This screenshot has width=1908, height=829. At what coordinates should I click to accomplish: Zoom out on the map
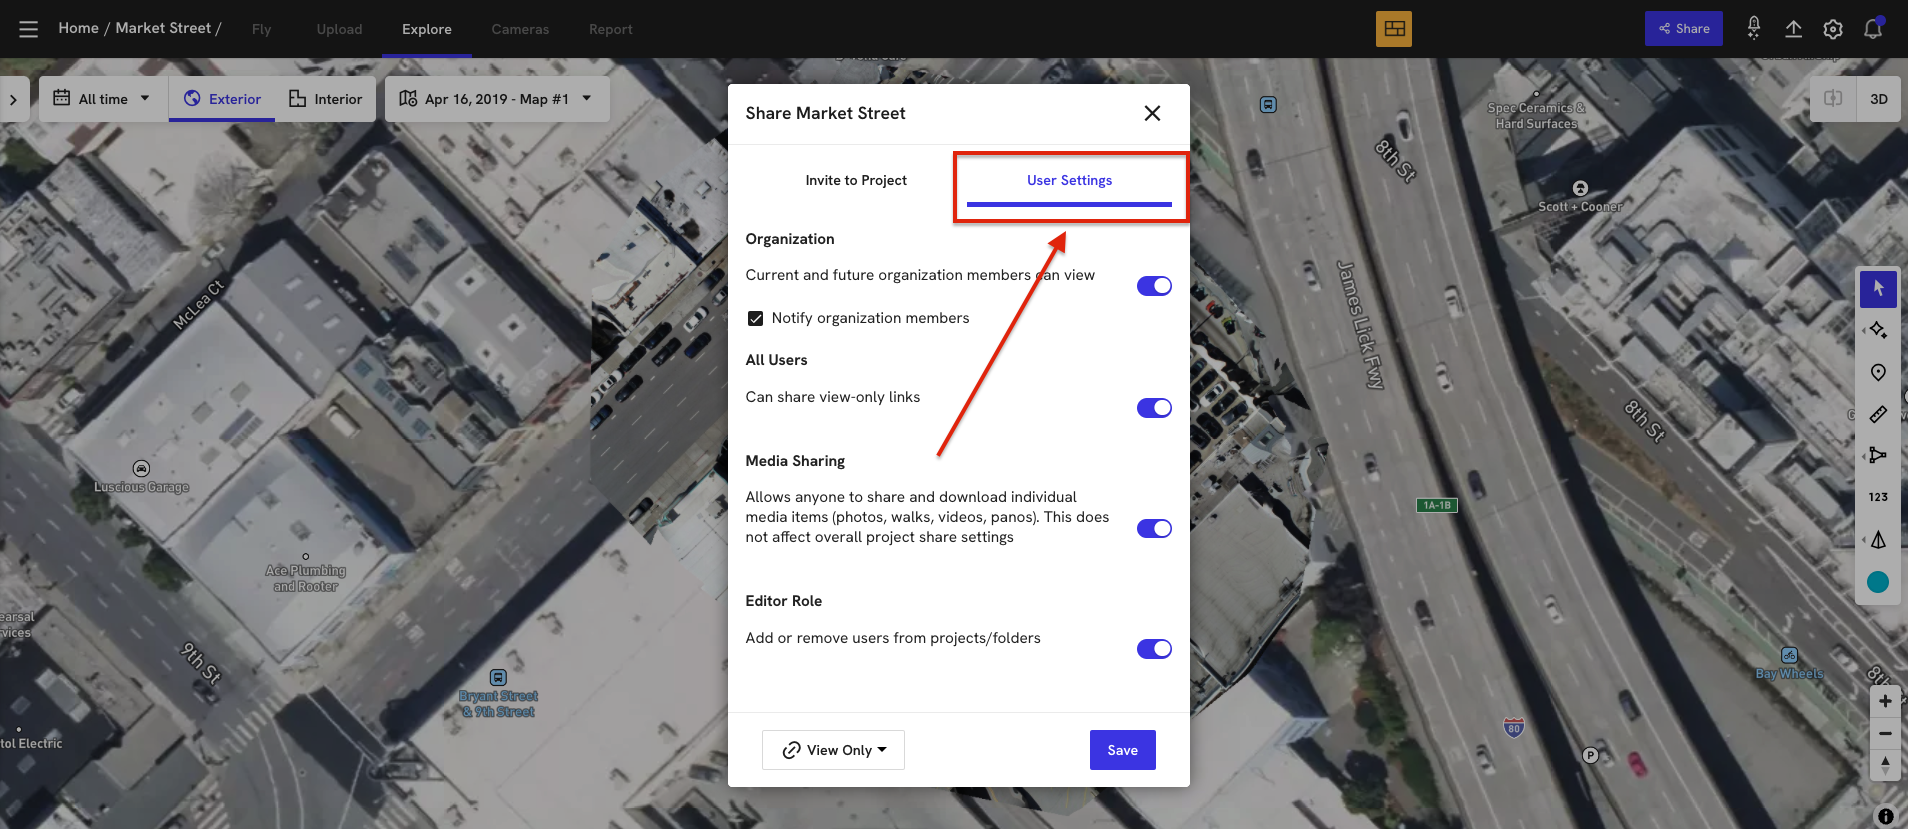pos(1885,733)
